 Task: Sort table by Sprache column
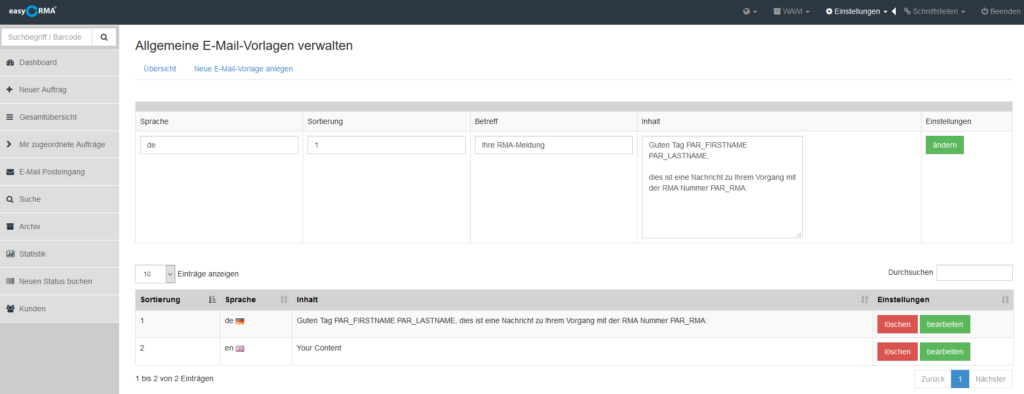point(256,299)
